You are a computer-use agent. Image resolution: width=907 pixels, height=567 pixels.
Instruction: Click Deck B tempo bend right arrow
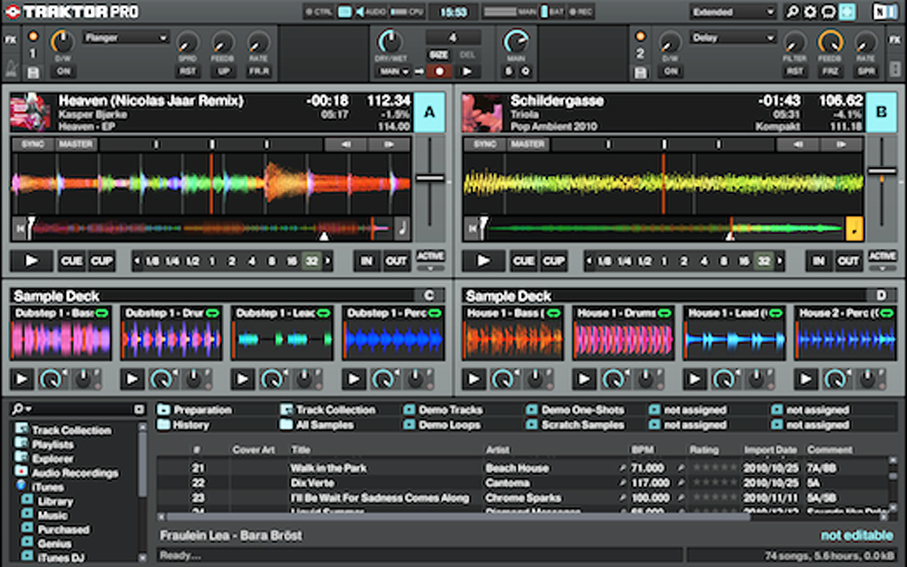841,144
